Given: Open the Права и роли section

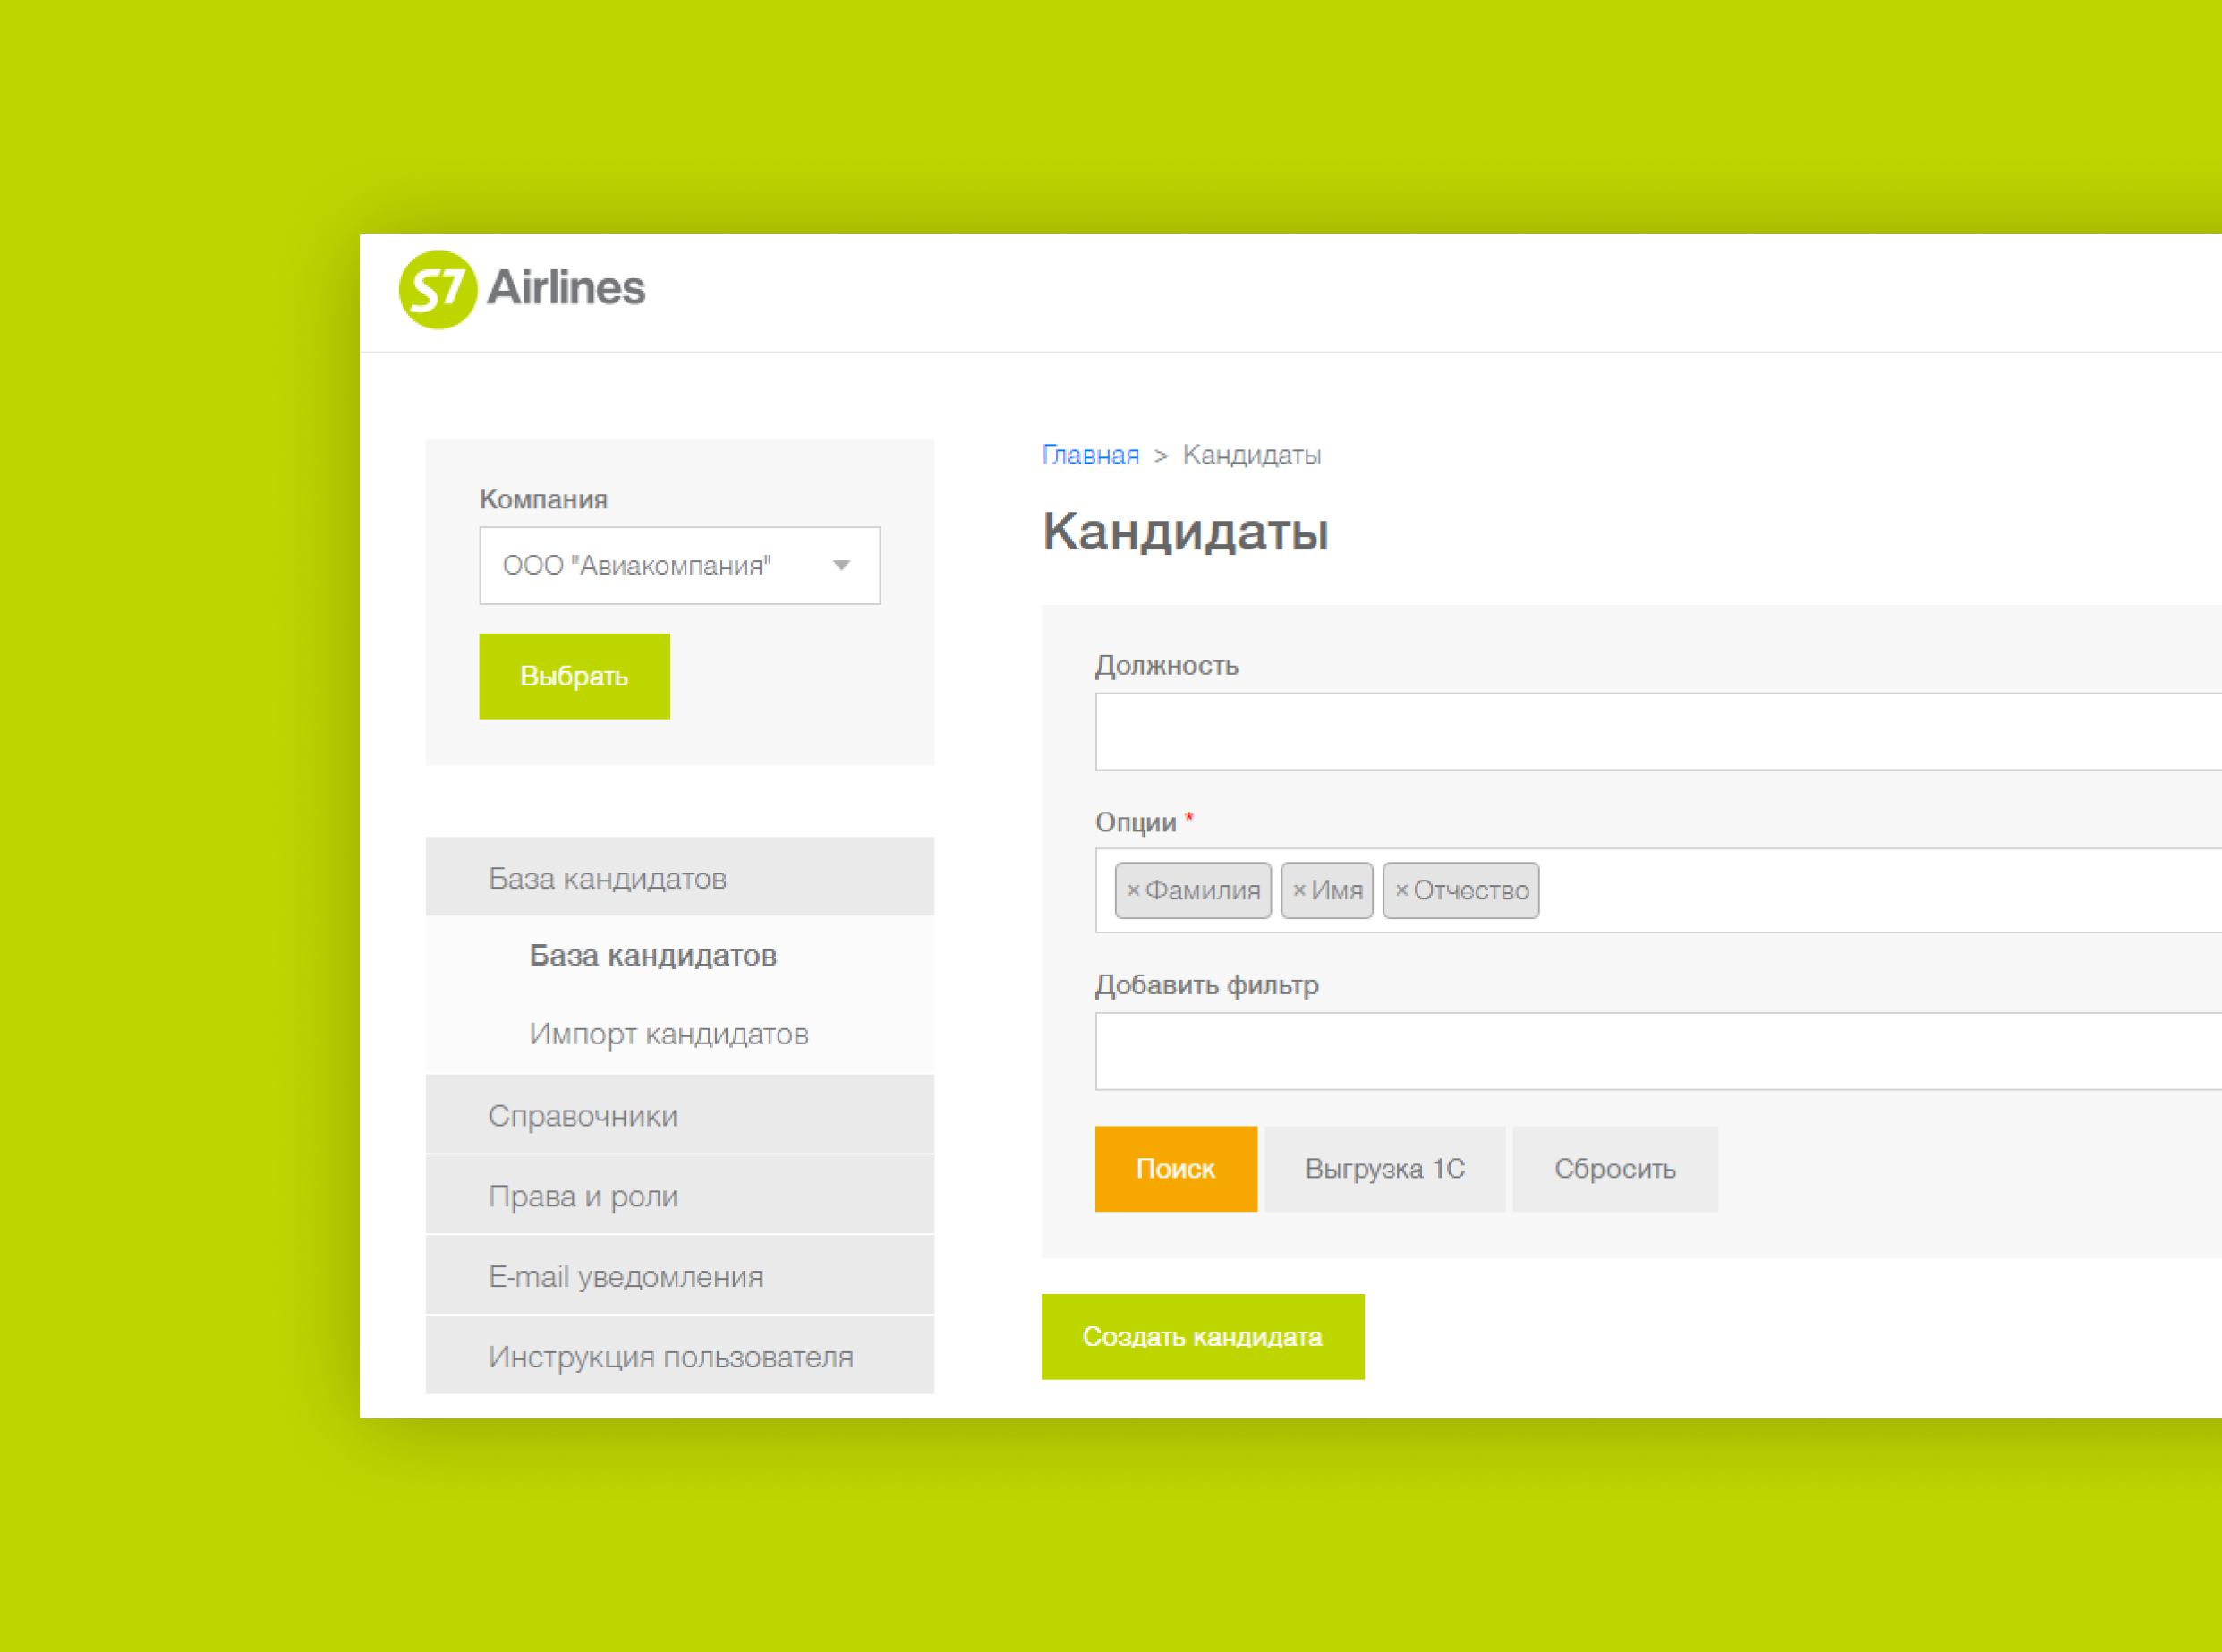Looking at the screenshot, I should pos(680,1195).
